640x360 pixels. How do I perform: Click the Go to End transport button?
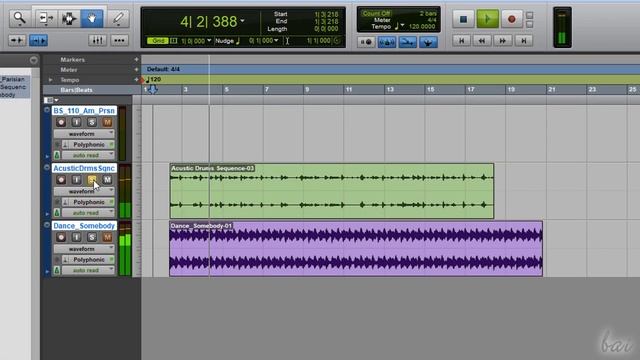coord(524,40)
